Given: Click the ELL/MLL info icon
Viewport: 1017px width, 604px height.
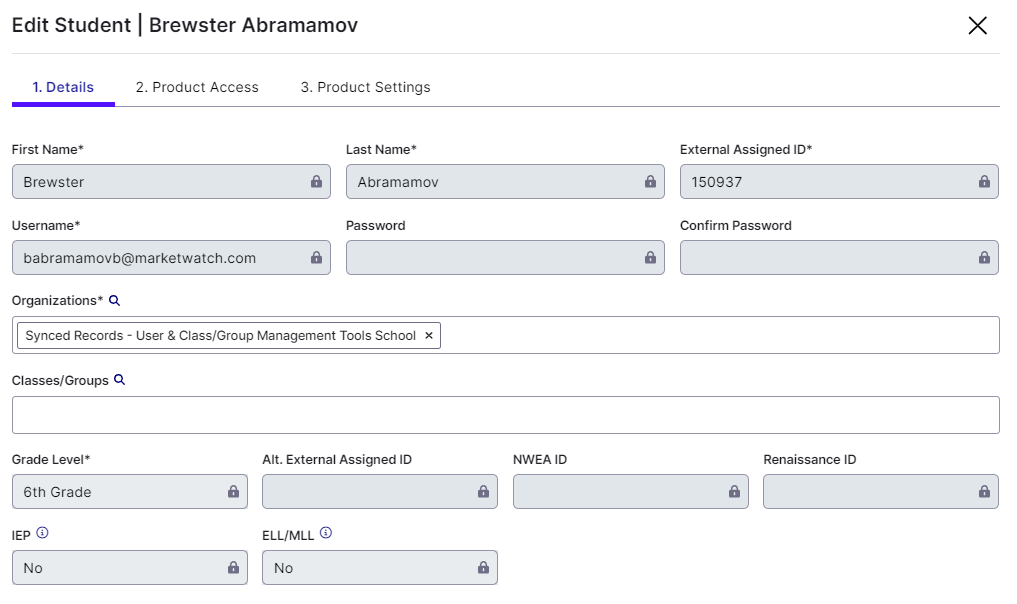Looking at the screenshot, I should click(x=326, y=534).
